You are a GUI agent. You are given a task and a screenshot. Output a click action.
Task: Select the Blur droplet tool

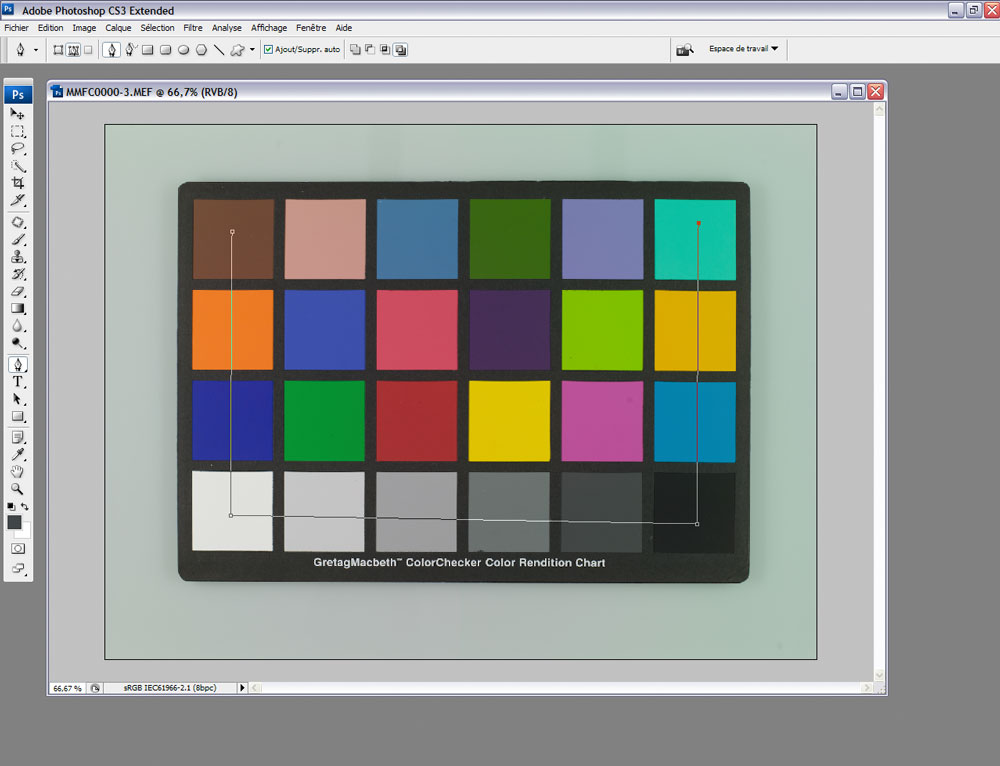point(17,326)
